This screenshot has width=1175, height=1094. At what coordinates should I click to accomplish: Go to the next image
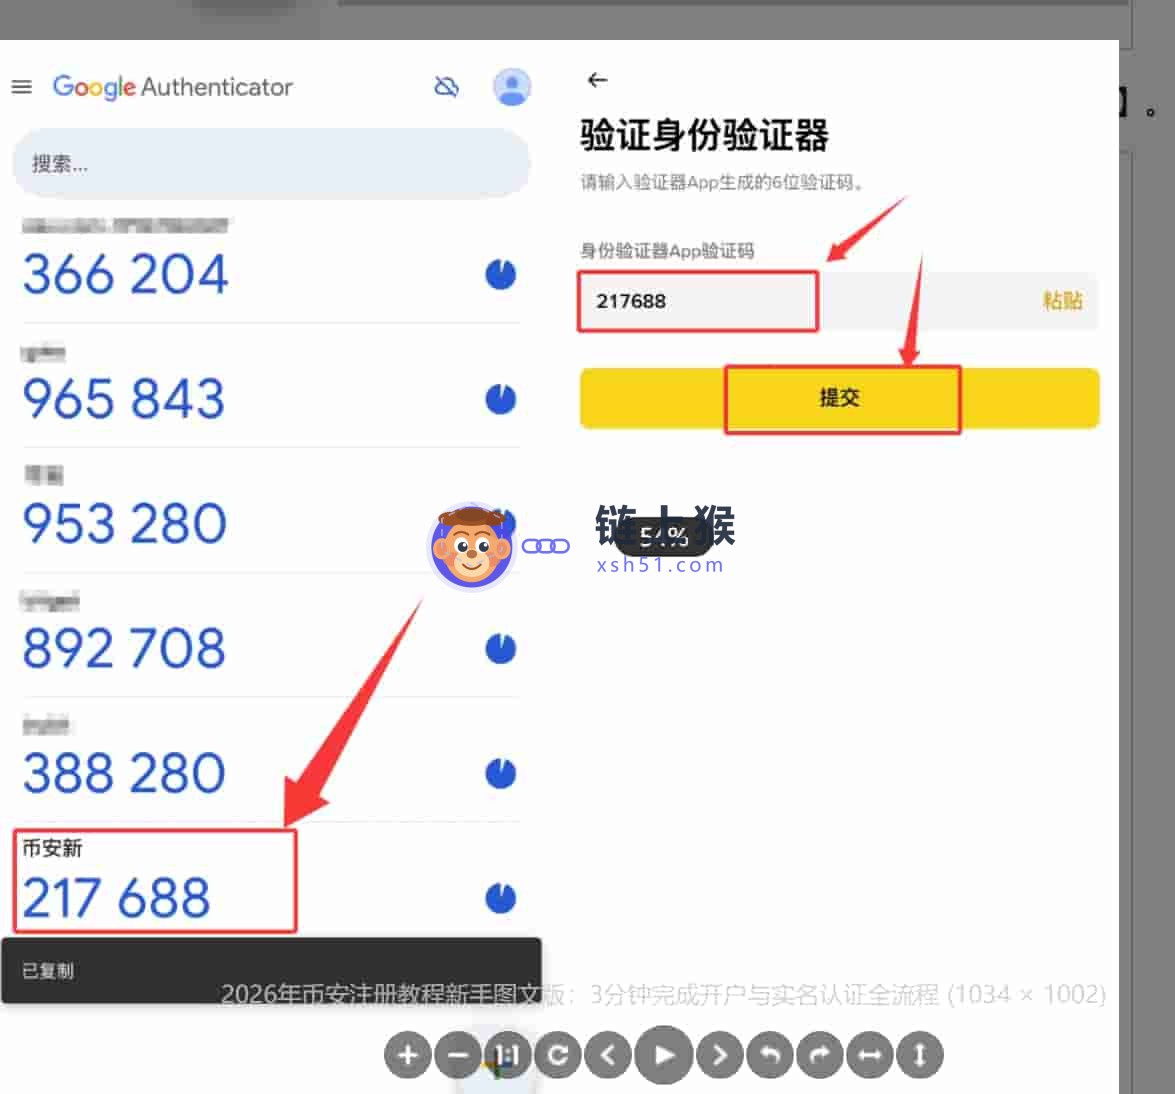(719, 1055)
